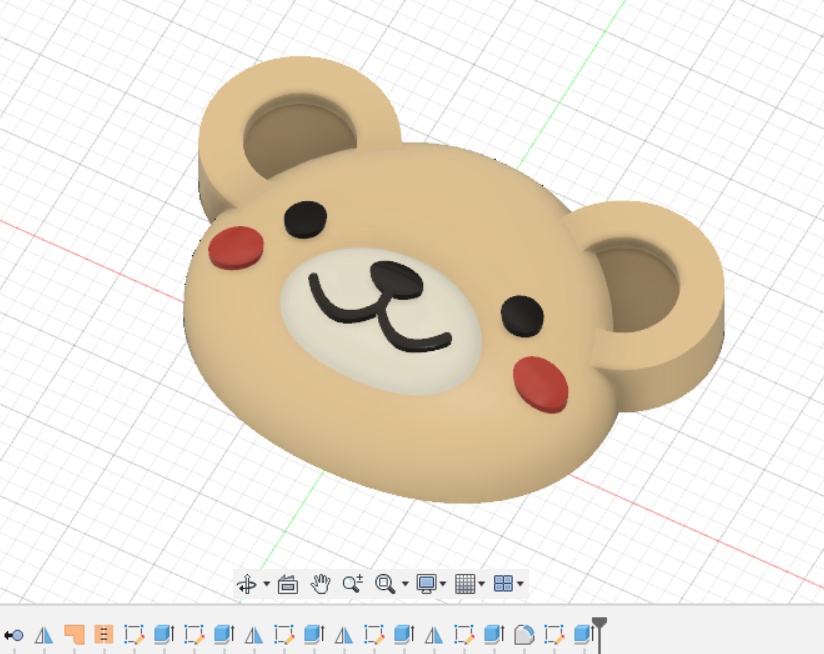Select the second sketch in the timeline
Image resolution: width=824 pixels, height=654 pixels.
pyautogui.click(x=194, y=635)
